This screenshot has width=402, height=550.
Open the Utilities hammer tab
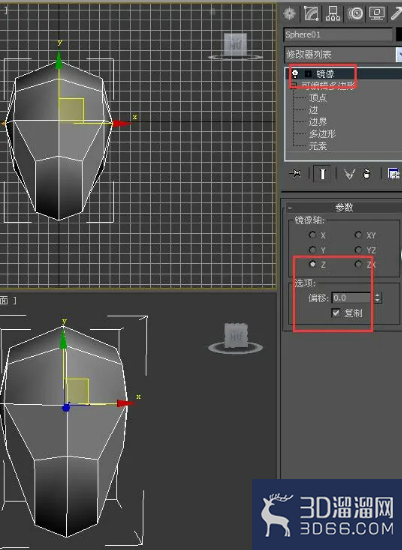click(x=396, y=14)
